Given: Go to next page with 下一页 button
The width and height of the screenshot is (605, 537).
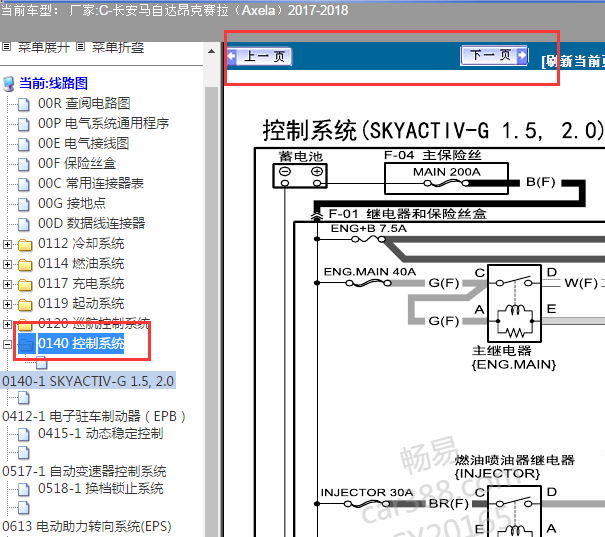Looking at the screenshot, I should pyautogui.click(x=495, y=55).
